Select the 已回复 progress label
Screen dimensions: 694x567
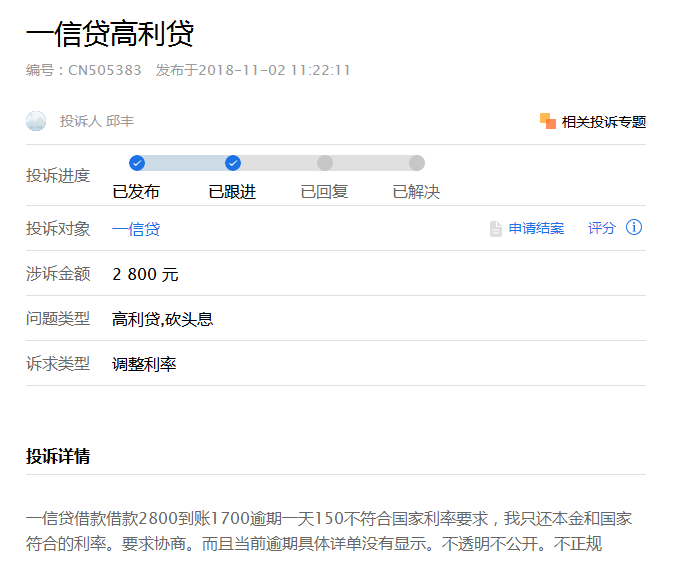pyautogui.click(x=324, y=192)
